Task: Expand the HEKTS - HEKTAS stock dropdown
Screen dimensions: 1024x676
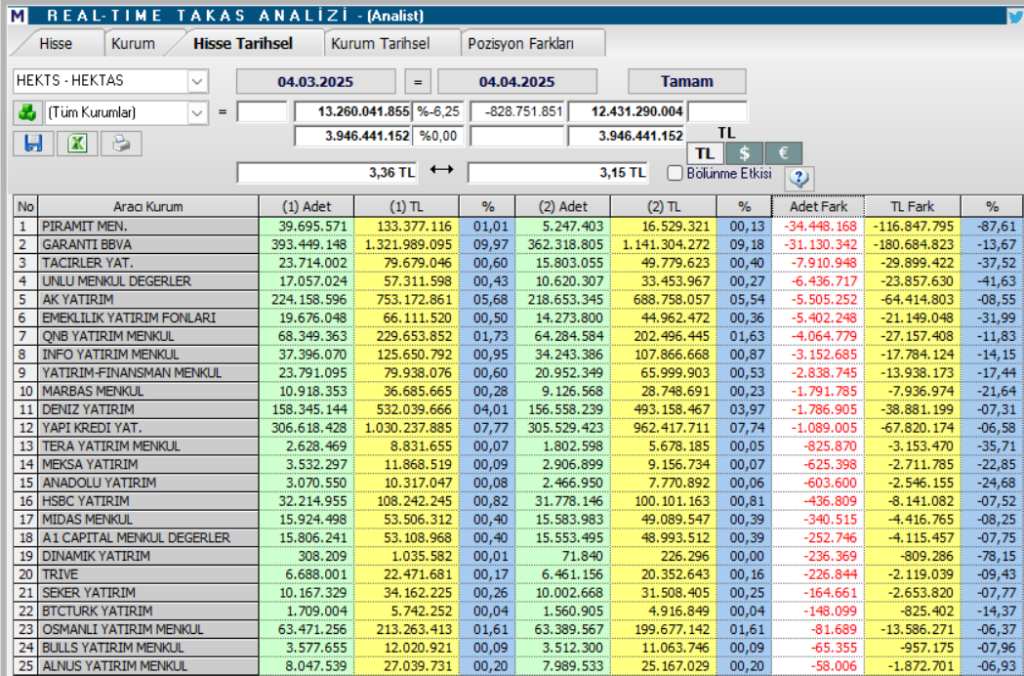Action: coord(197,81)
